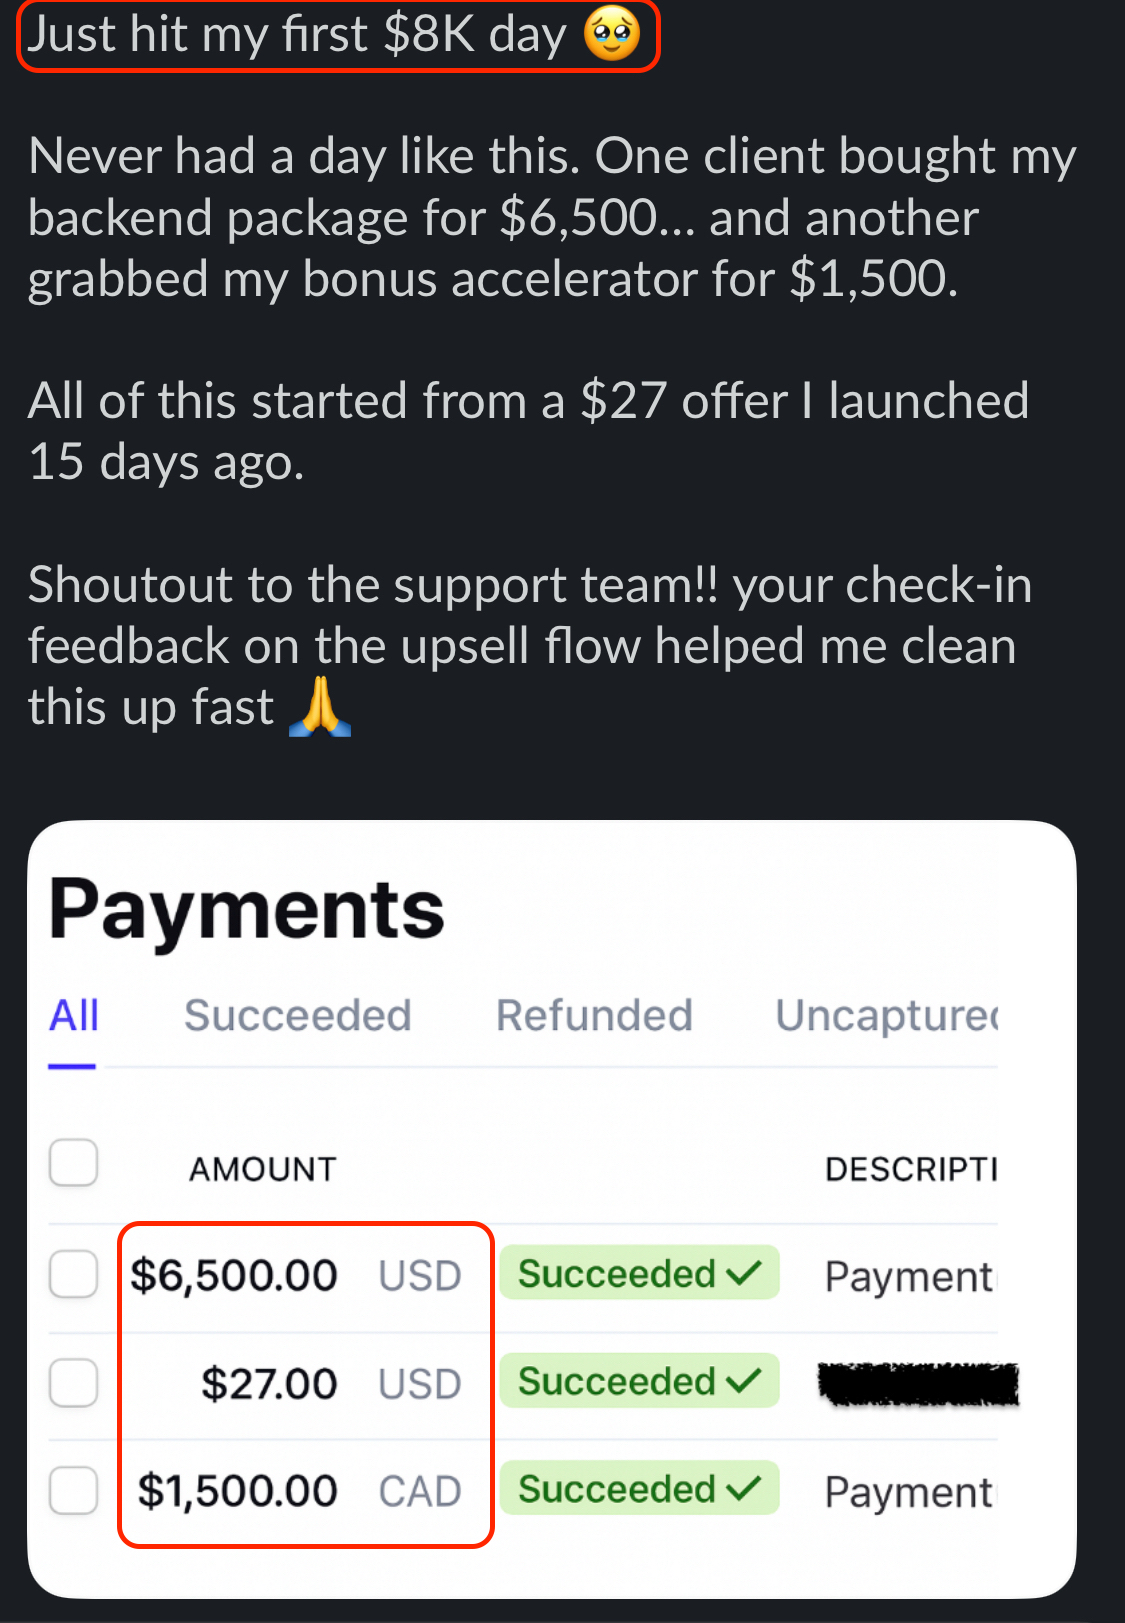1125x1623 pixels.
Task: Click the checkmark on the $27.00 Succeeded badge
Action: tap(745, 1381)
